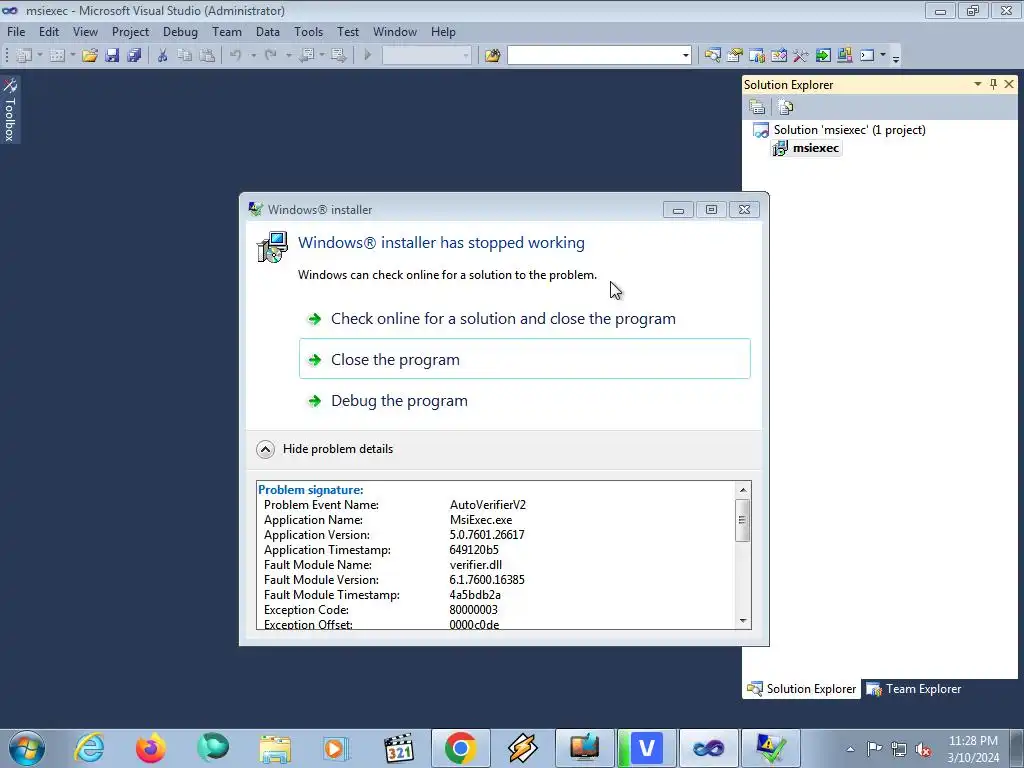The height and width of the screenshot is (768, 1024).
Task: Open the Test menu
Action: click(347, 31)
